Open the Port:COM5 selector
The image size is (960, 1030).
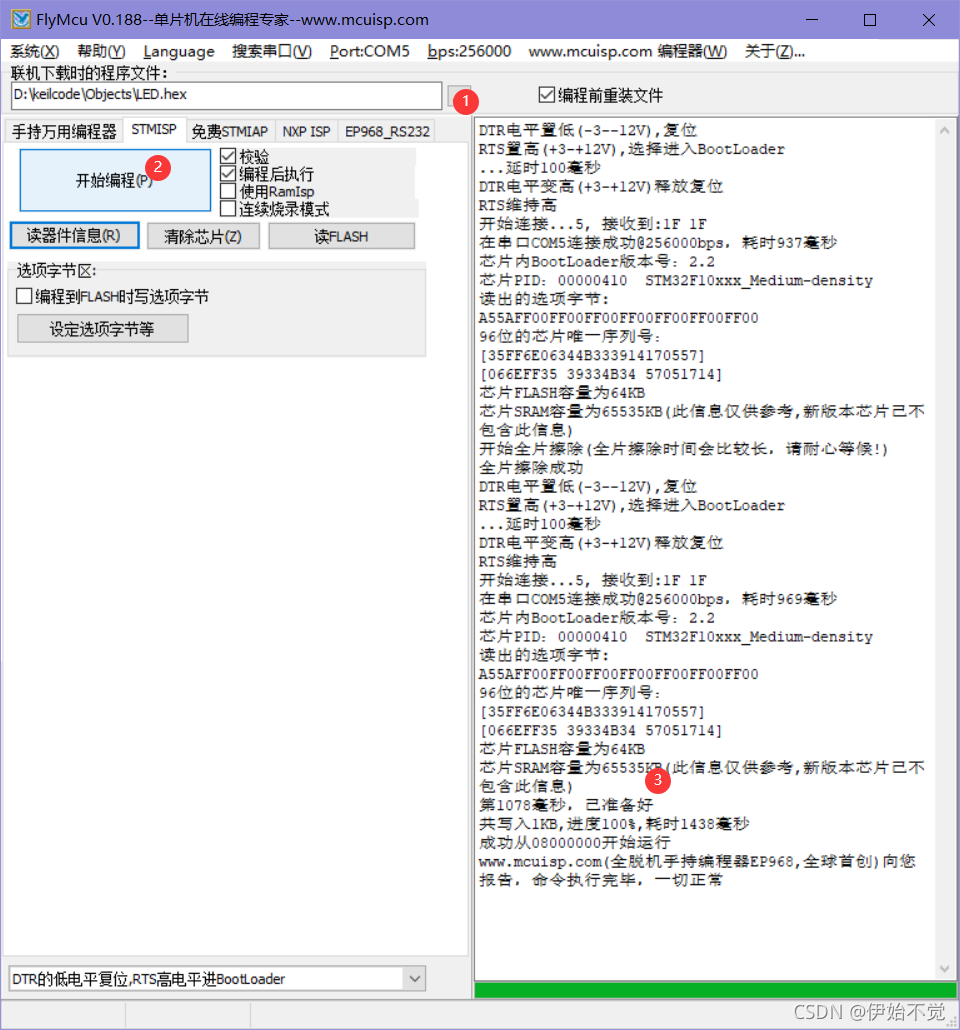(x=370, y=51)
